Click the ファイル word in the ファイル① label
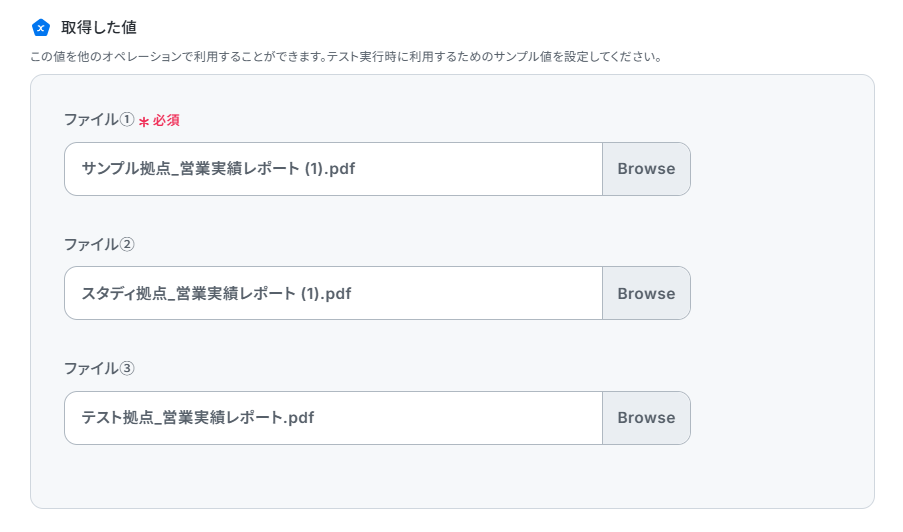 (x=92, y=119)
